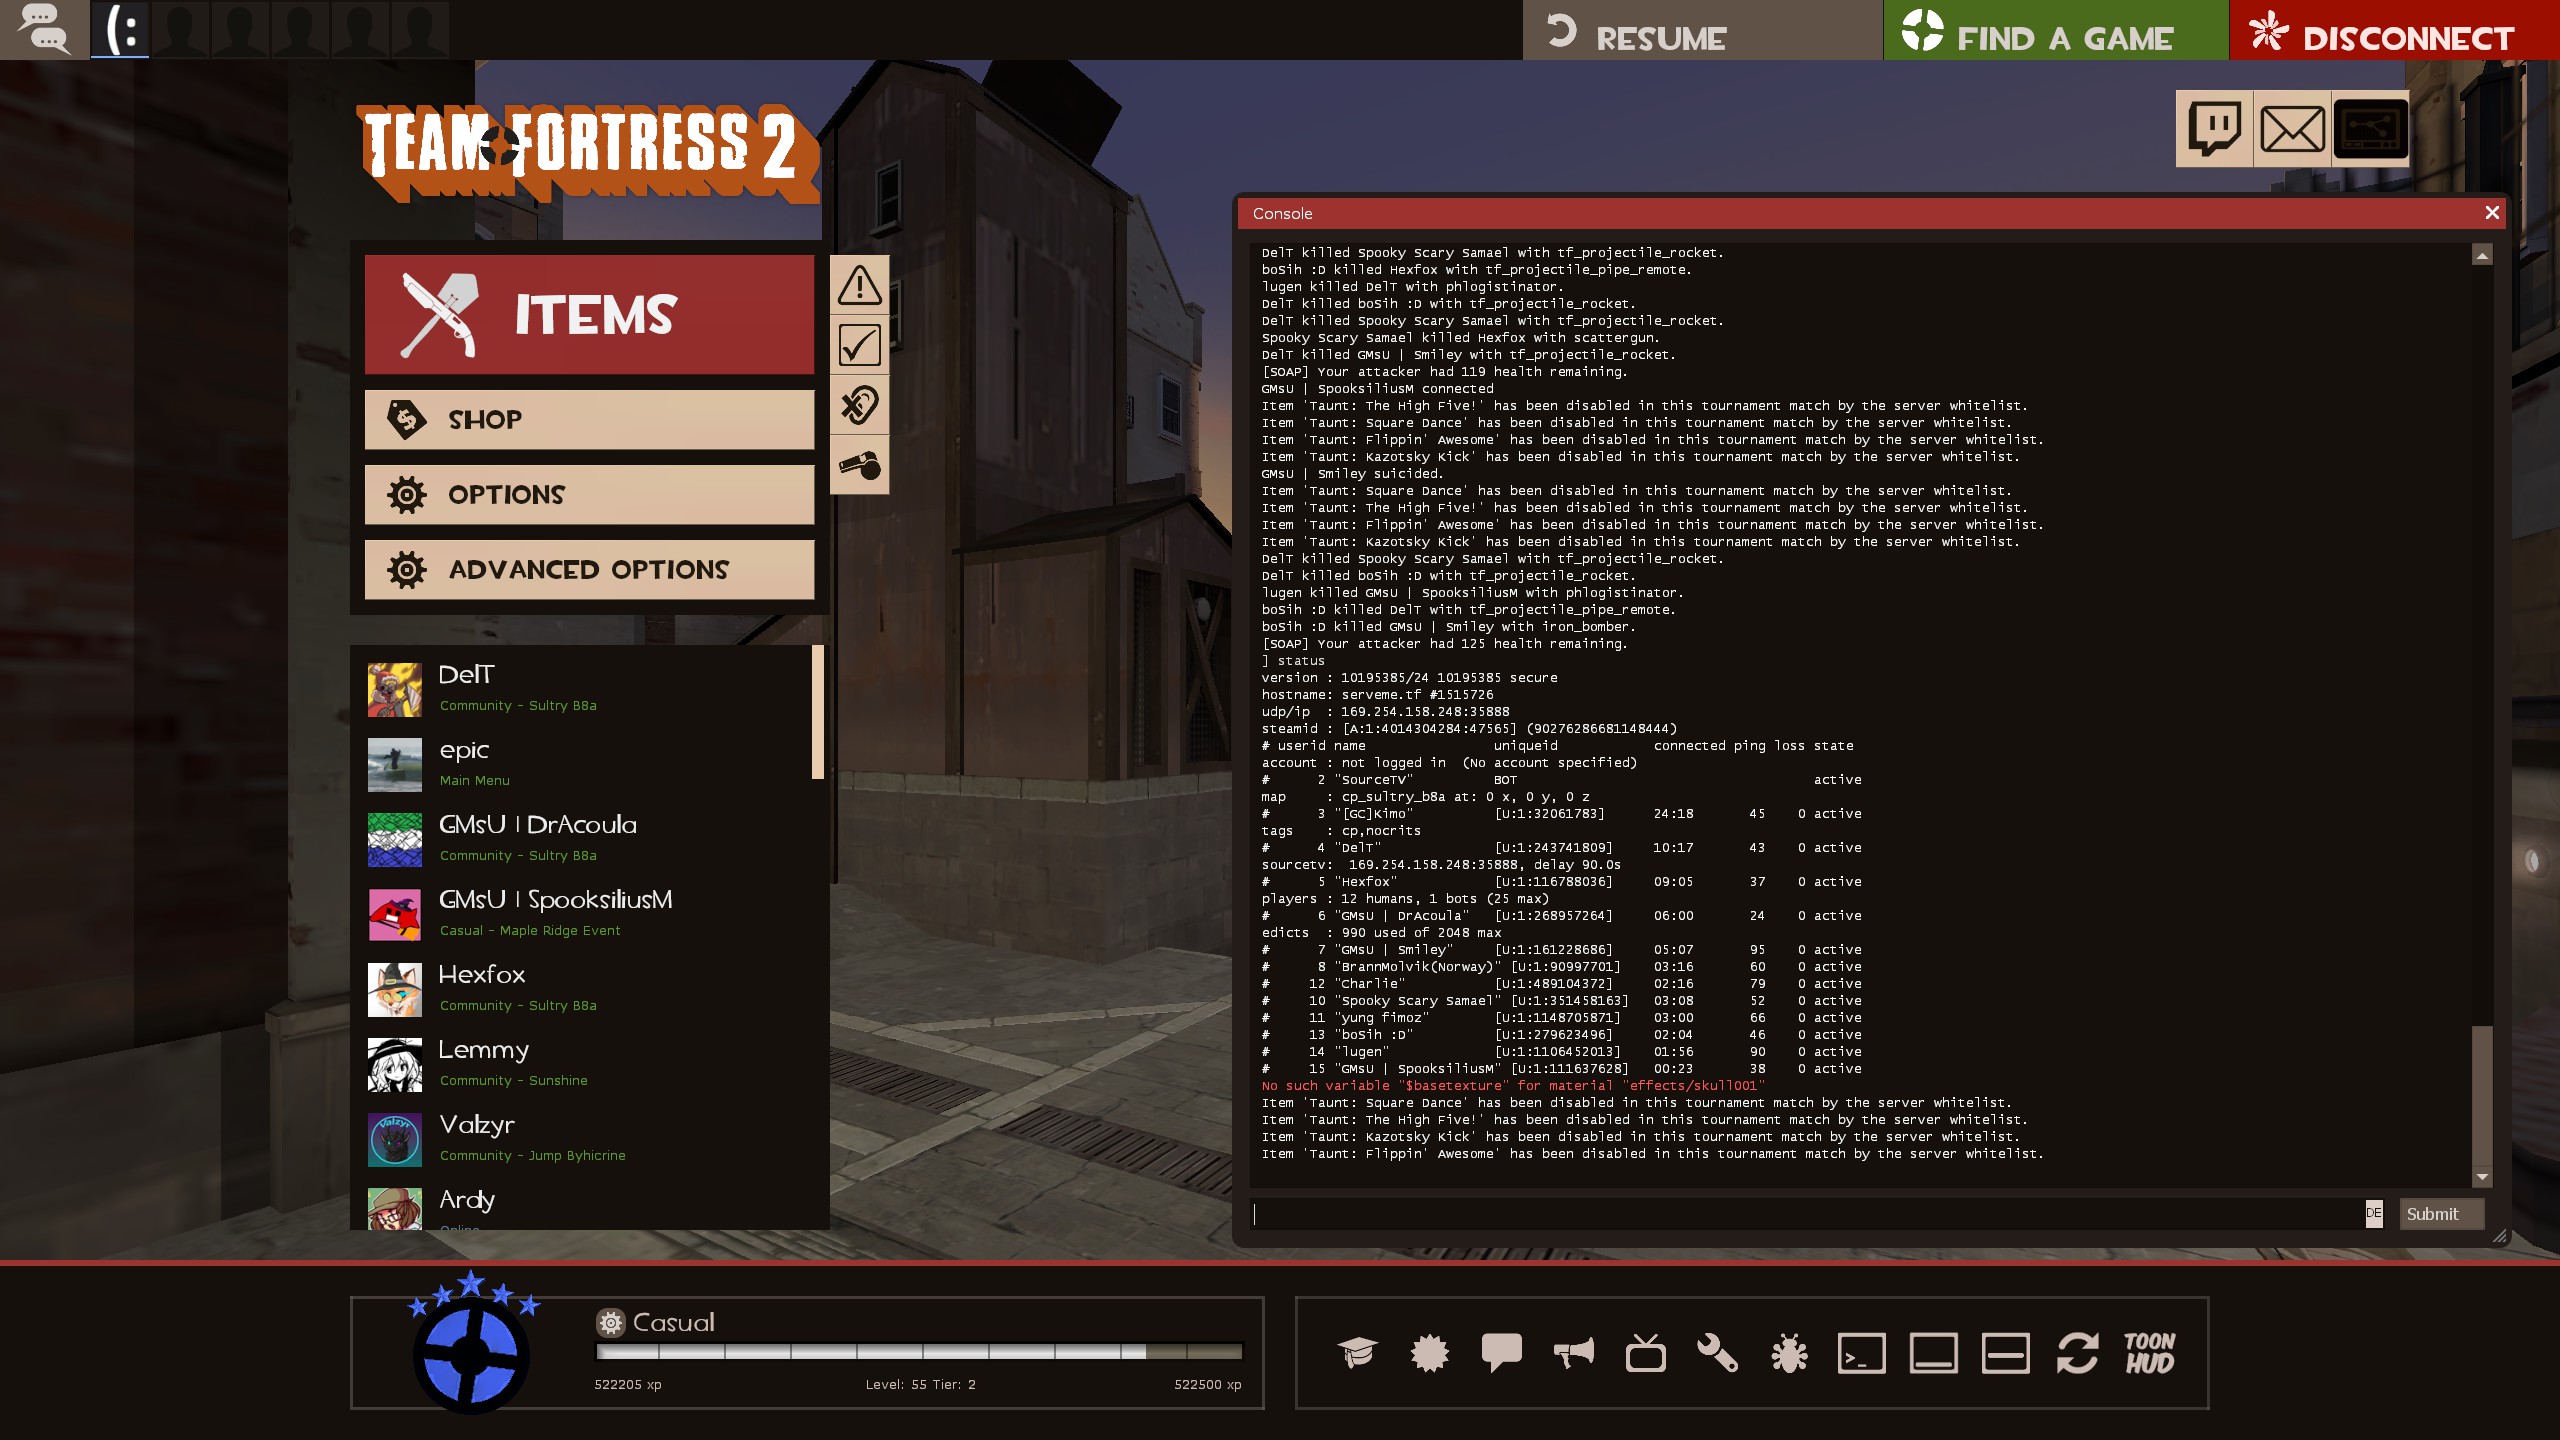Click the Submit console button
This screenshot has width=2560, height=1440.
(x=2440, y=1213)
